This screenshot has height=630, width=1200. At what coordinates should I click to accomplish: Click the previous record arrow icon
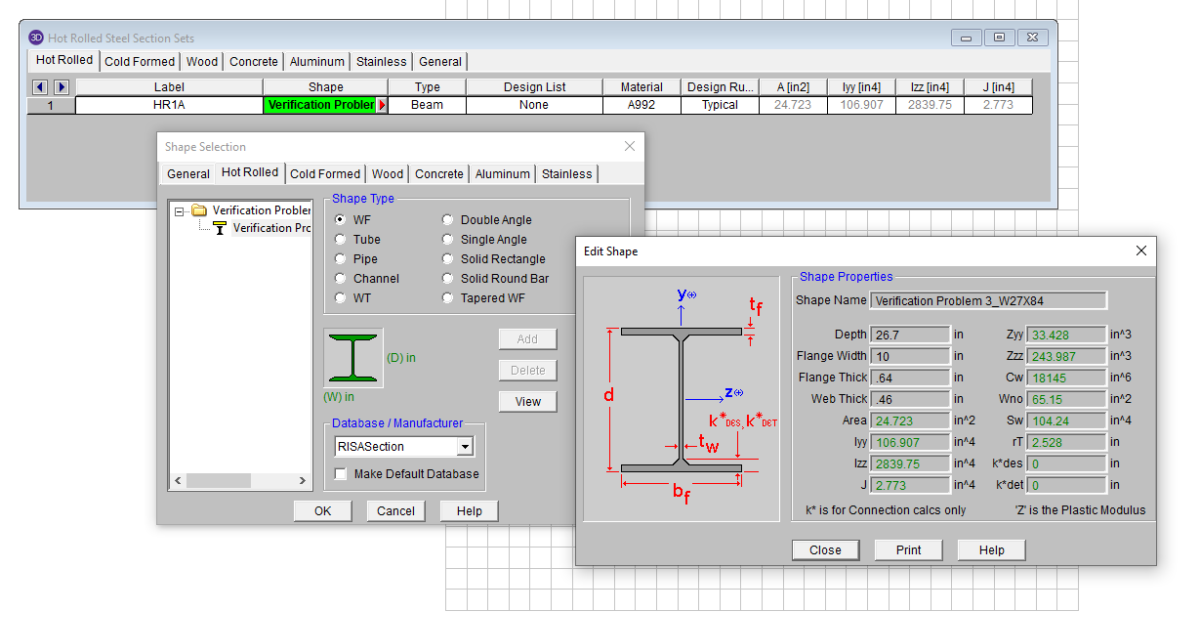[41, 87]
